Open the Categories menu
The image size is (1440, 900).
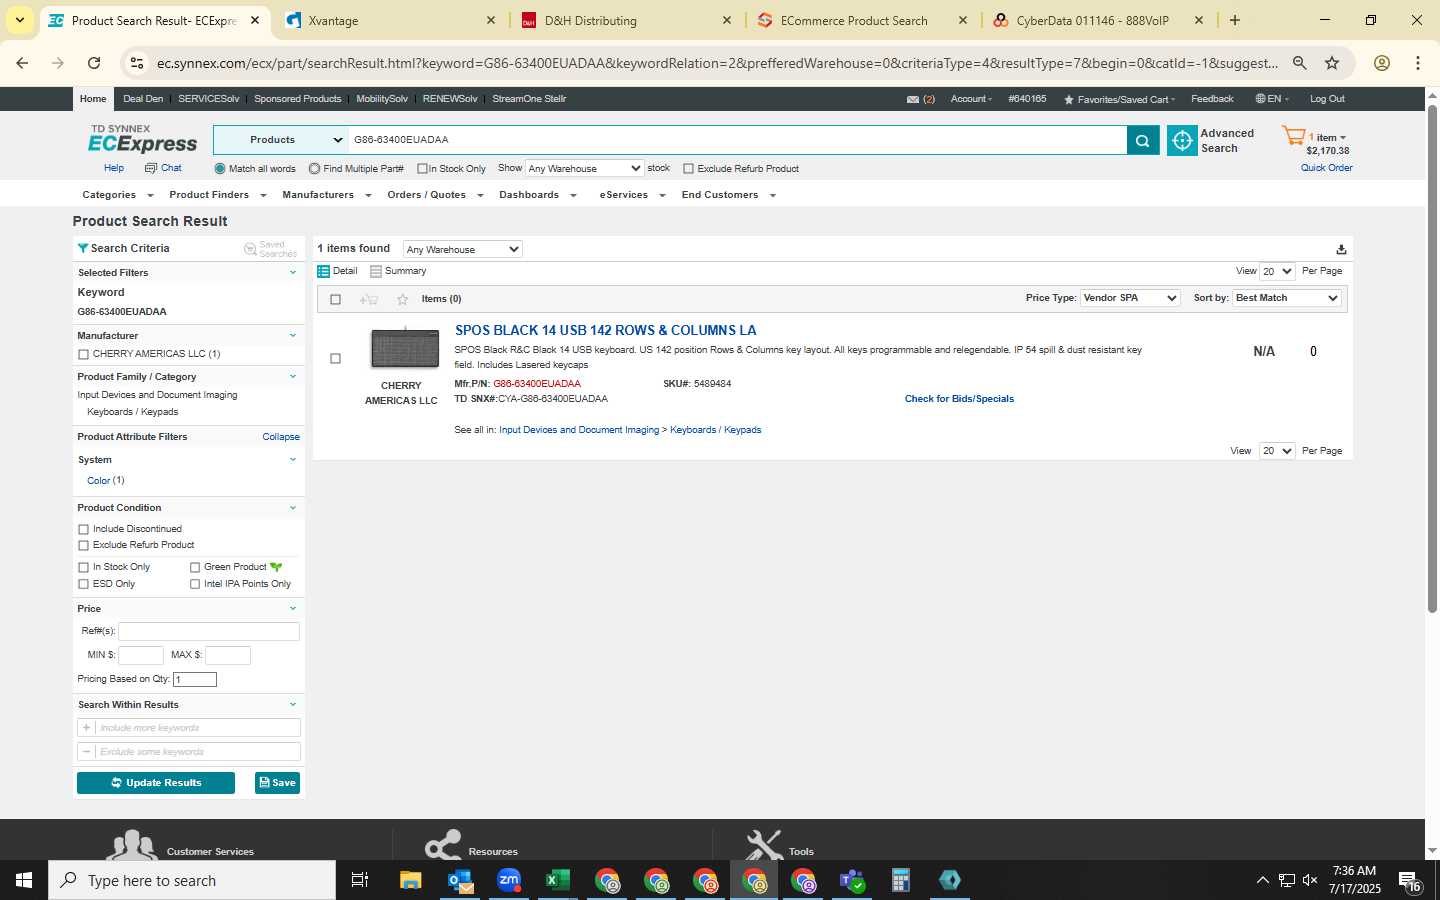click(117, 195)
